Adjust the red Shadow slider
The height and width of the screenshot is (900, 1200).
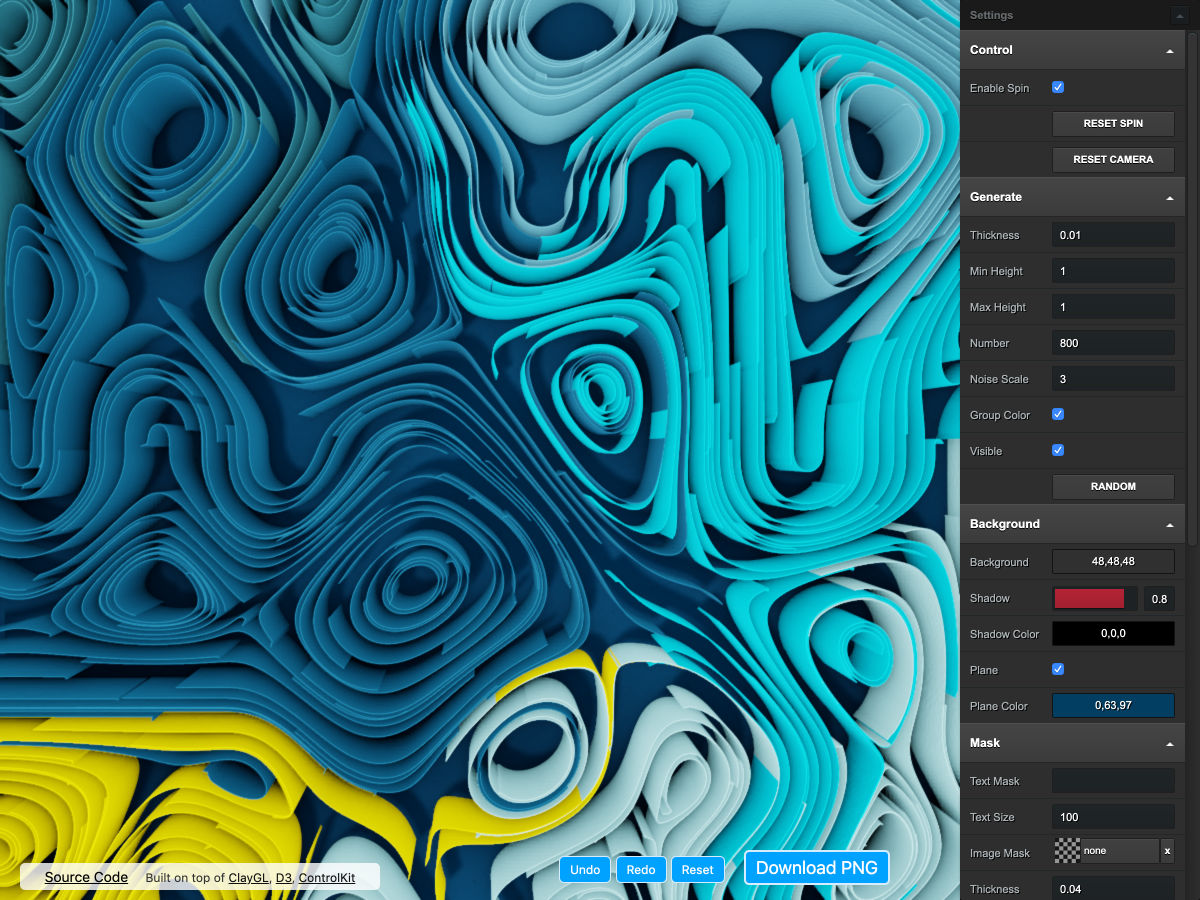(x=1095, y=598)
